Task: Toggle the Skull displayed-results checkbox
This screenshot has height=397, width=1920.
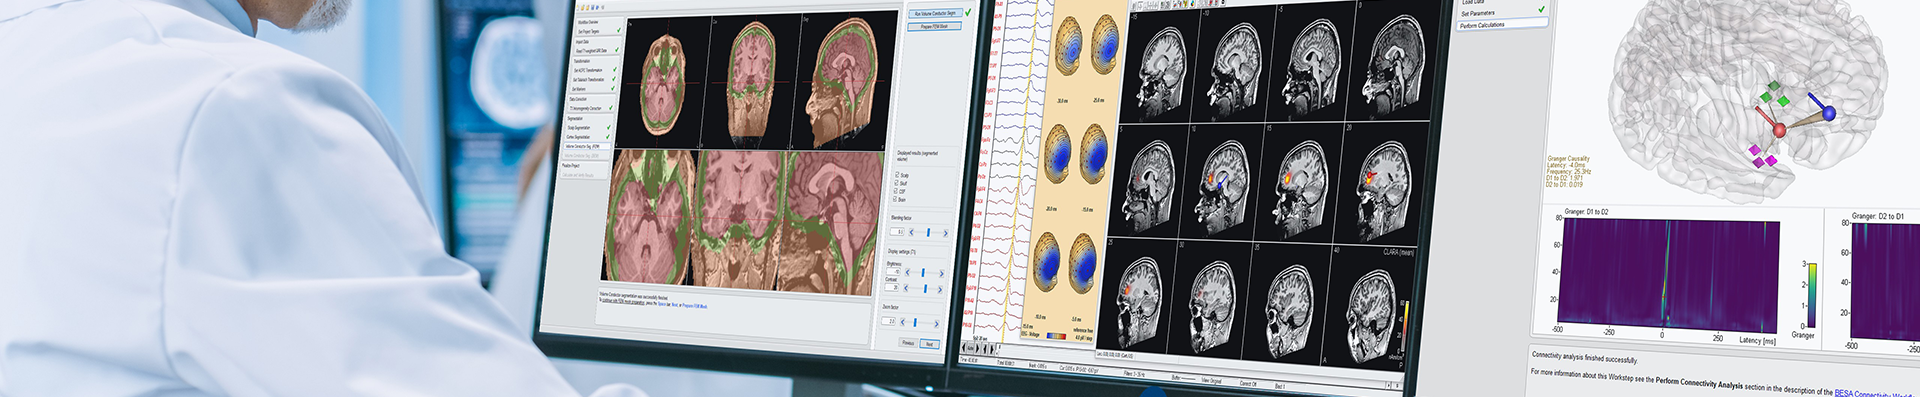Action: (896, 183)
